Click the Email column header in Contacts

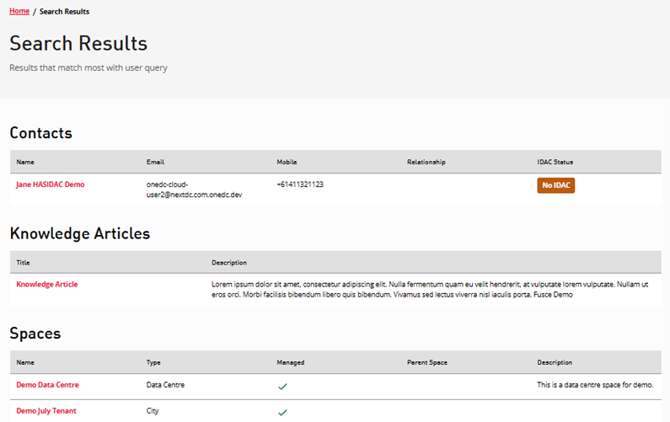155,162
